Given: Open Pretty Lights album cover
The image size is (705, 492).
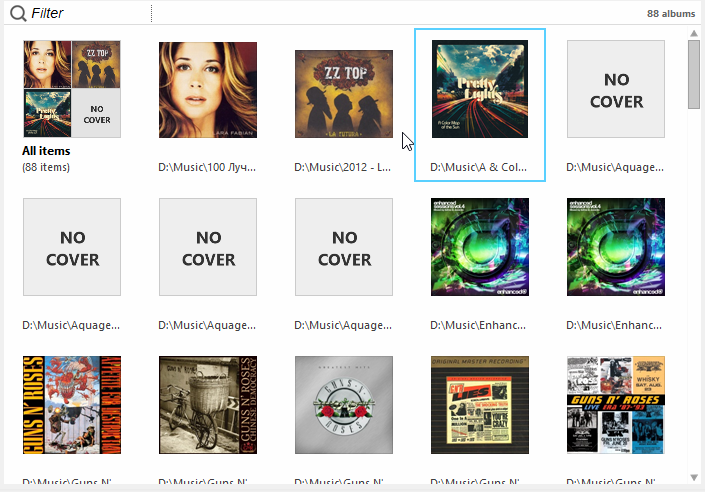Looking at the screenshot, I should pos(480,89).
